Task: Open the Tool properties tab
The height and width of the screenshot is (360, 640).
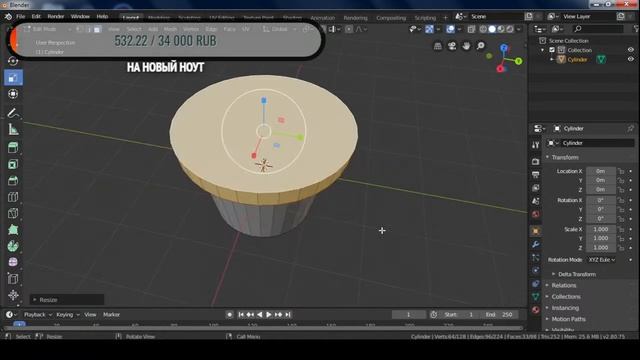Action: pos(536,145)
